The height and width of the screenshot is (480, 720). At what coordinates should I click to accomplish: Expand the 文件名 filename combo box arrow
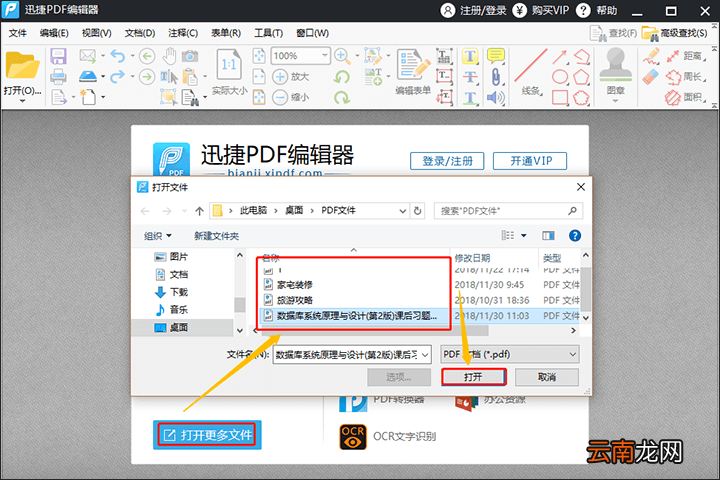[x=425, y=355]
